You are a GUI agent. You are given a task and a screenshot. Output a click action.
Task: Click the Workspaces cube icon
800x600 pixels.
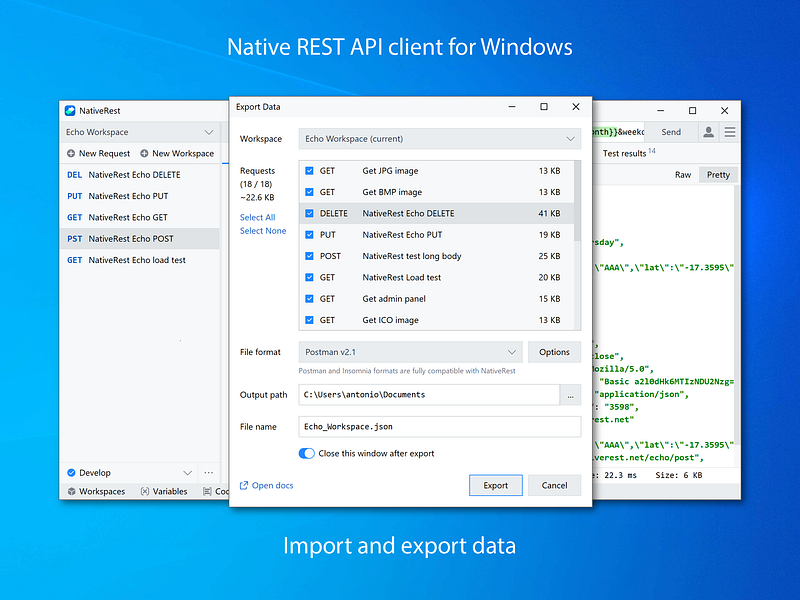[x=71, y=491]
